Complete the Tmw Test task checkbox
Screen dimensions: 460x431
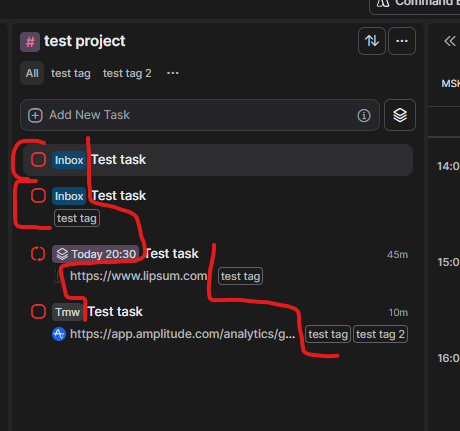38,312
